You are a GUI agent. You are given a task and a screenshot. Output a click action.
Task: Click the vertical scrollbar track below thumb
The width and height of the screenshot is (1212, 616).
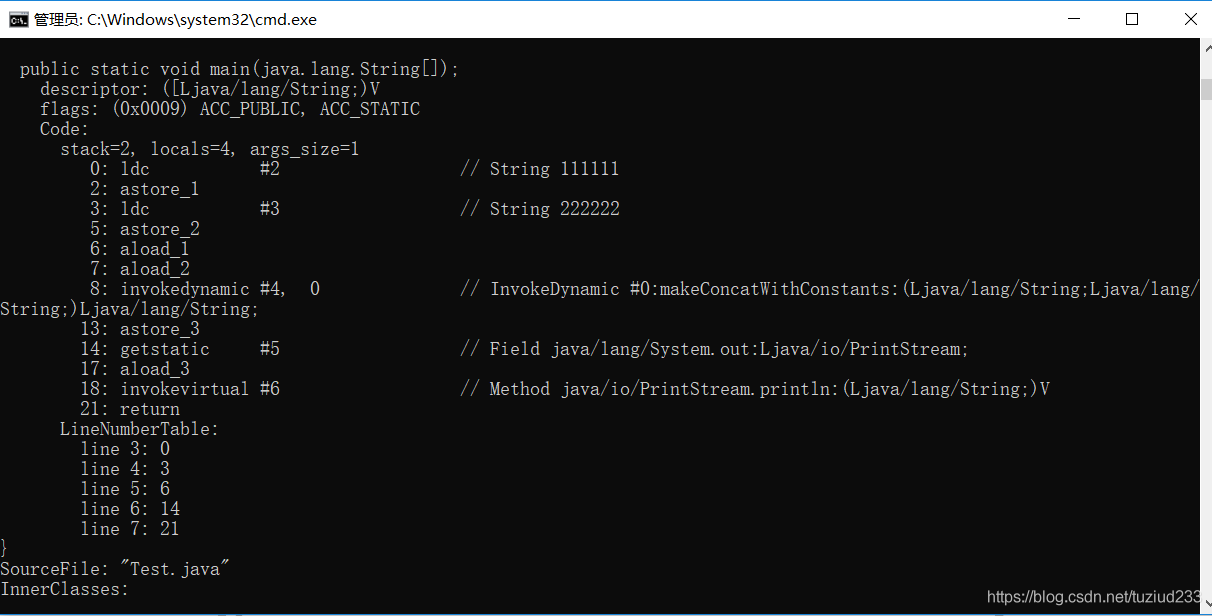tap(1206, 350)
